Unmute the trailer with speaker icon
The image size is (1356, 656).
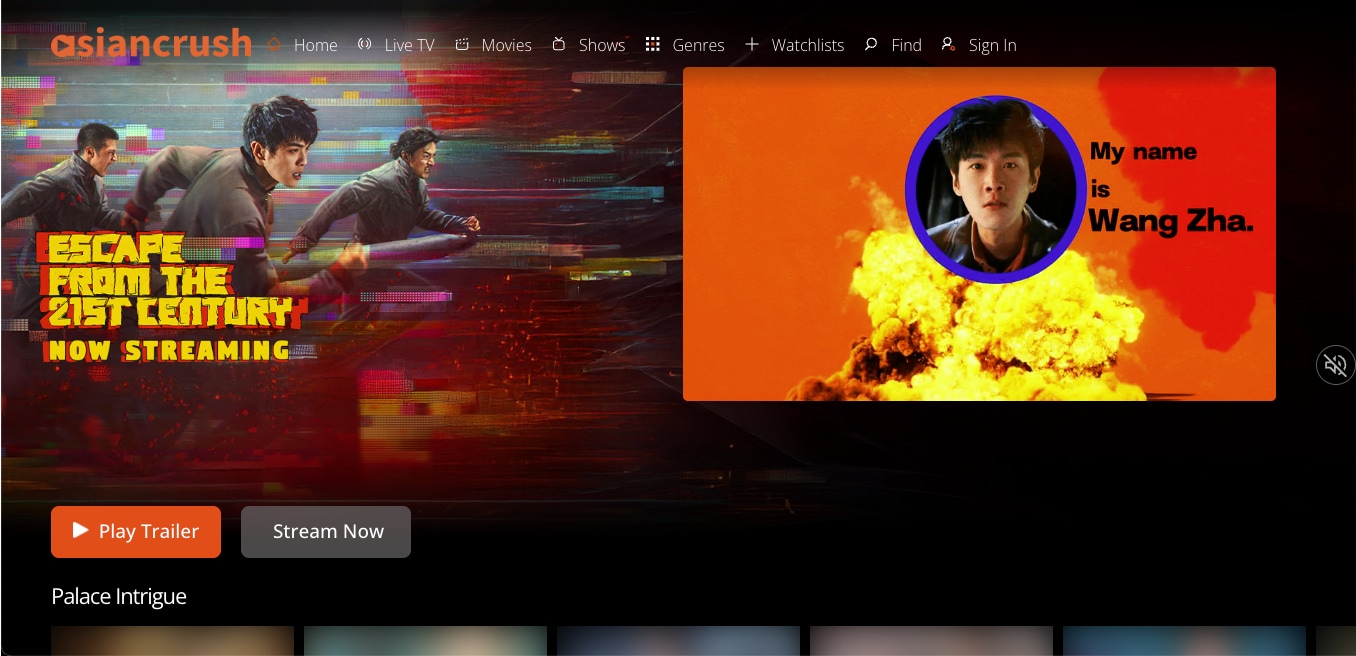[1335, 365]
